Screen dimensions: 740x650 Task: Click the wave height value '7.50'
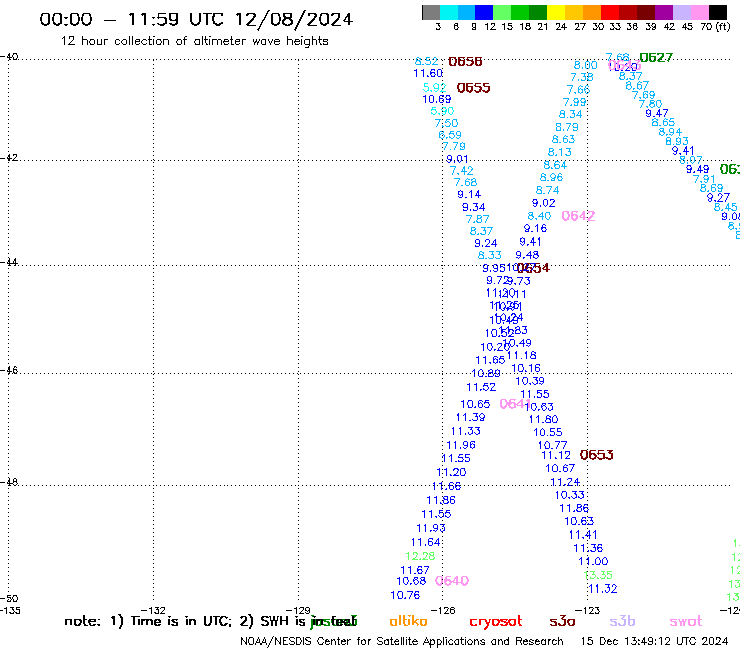point(446,123)
